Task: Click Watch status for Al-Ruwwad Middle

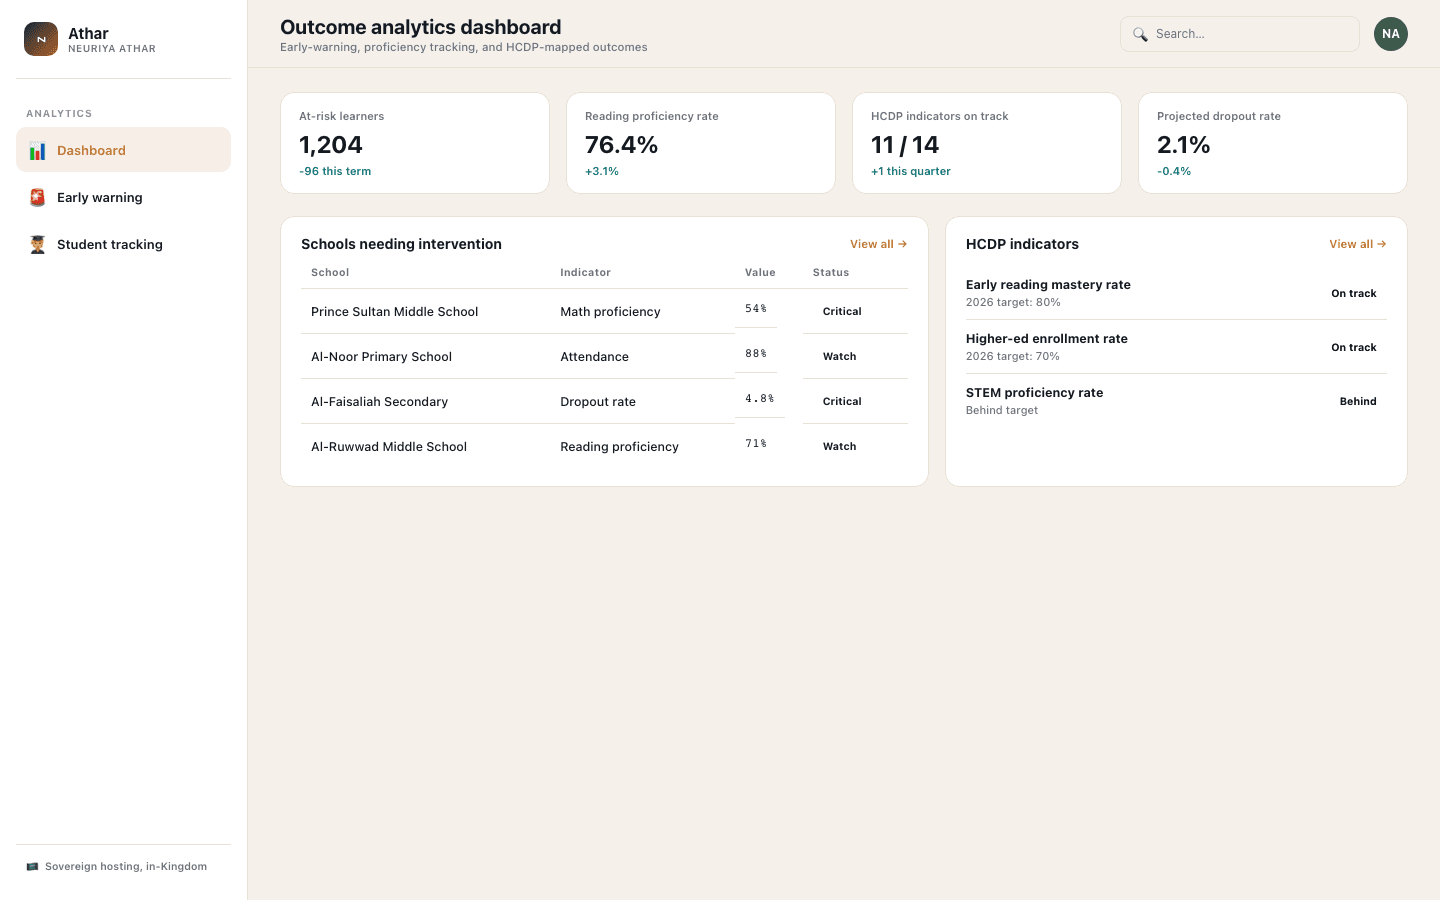Action: (840, 446)
